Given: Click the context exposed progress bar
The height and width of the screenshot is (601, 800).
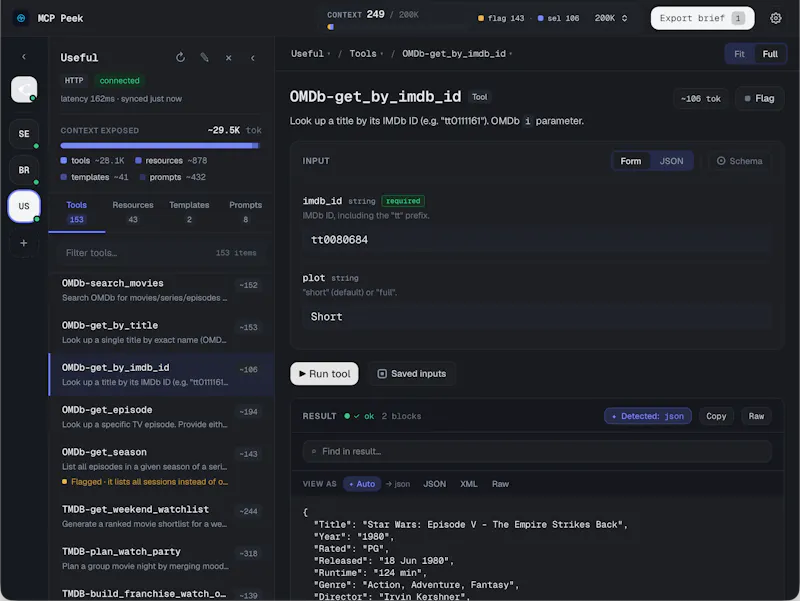Looking at the screenshot, I should [x=160, y=146].
